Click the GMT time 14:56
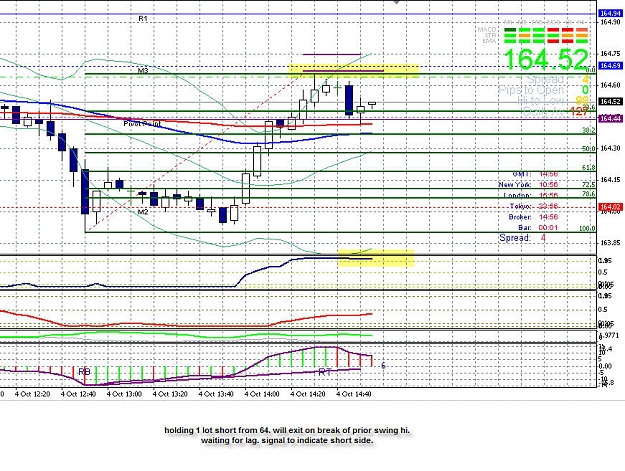The height and width of the screenshot is (471, 625). 548,174
